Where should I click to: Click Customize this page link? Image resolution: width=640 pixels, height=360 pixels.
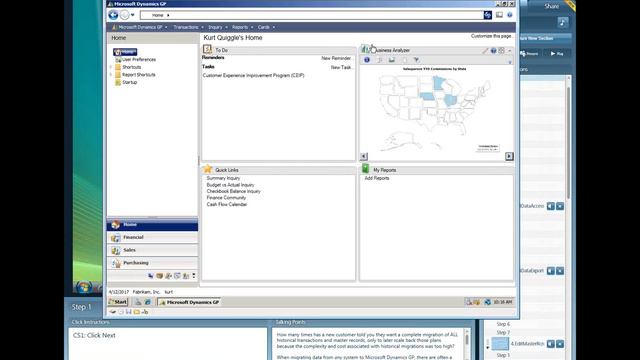click(x=491, y=36)
